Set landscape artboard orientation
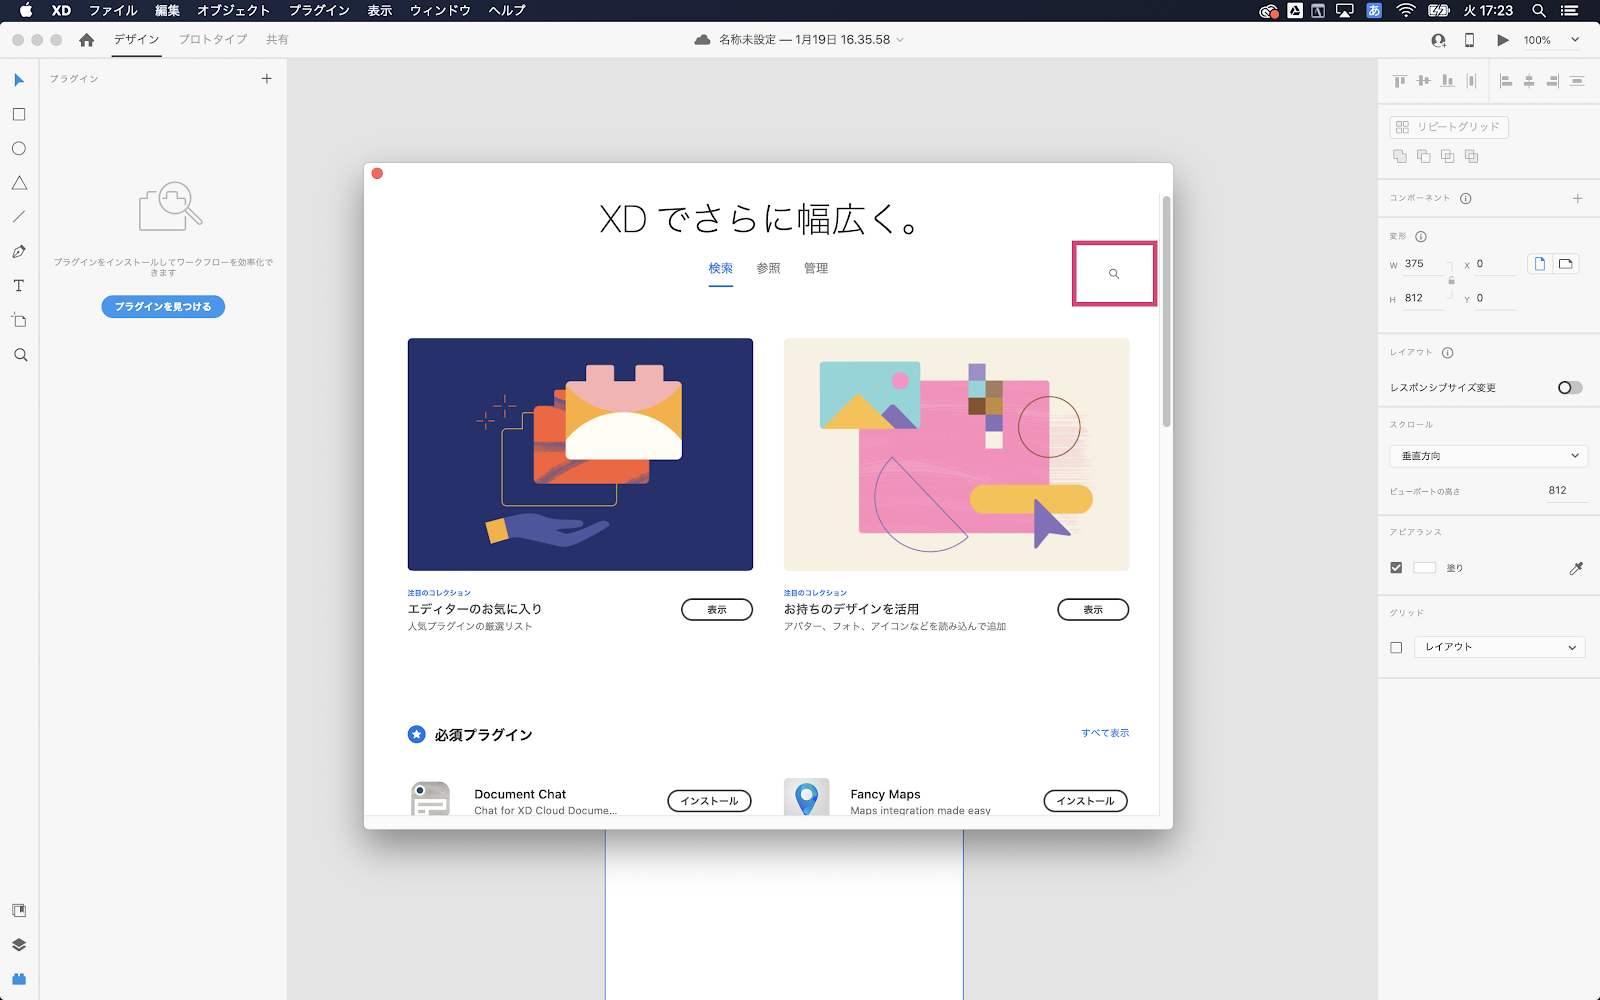This screenshot has width=1600, height=1000. (x=1566, y=264)
